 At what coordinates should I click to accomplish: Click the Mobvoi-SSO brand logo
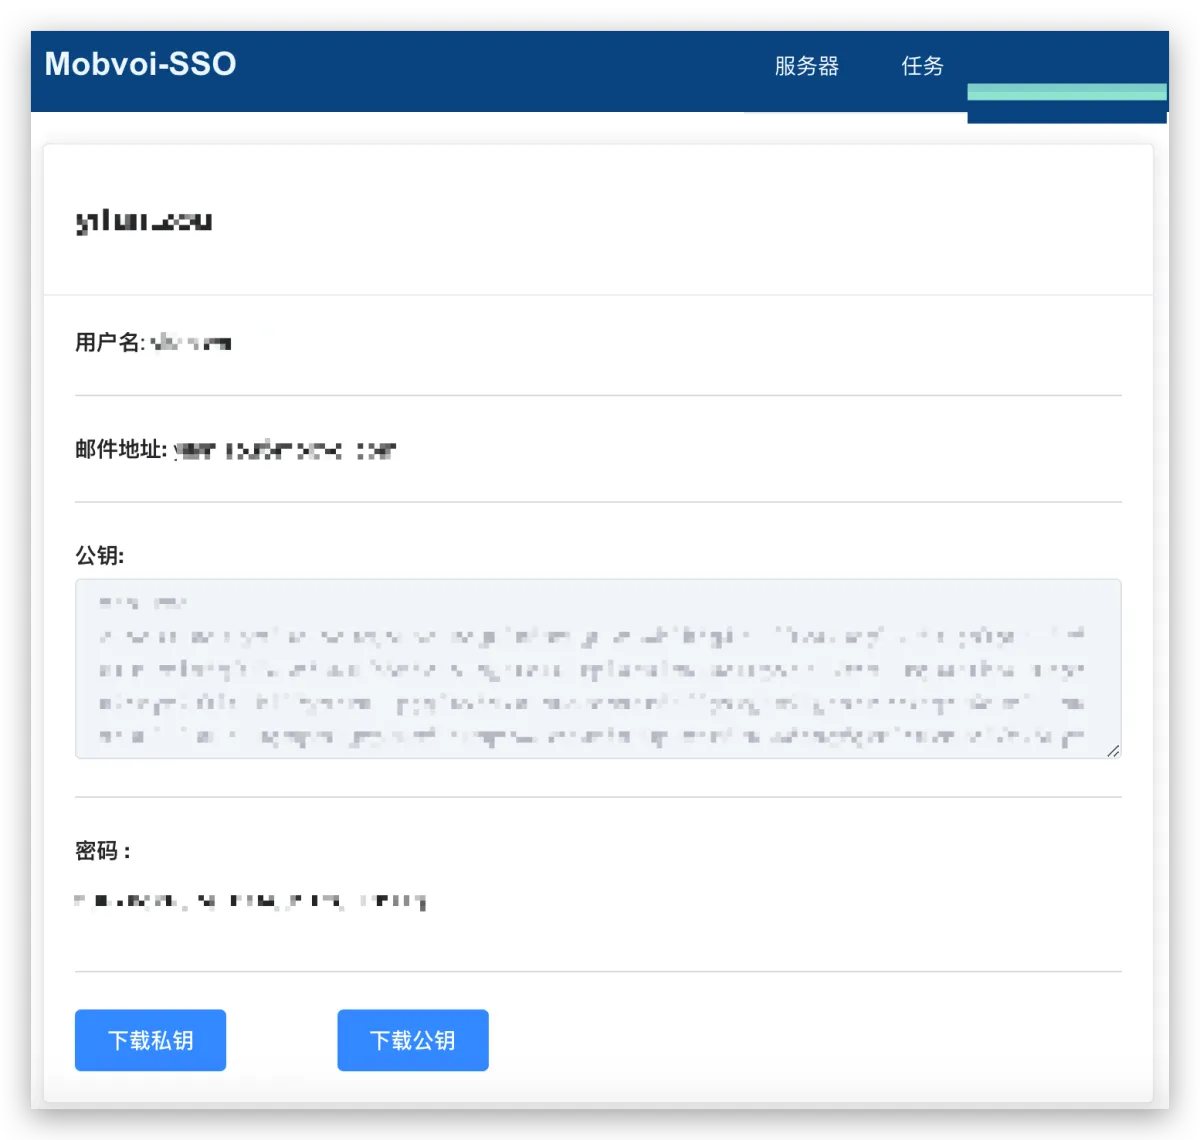[x=140, y=64]
